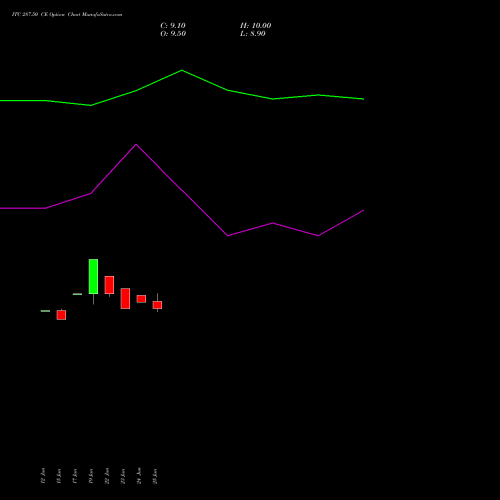This screenshot has height=500, width=500.
Task: Click the ITC 287.50 CE chart title
Action: 67,15
